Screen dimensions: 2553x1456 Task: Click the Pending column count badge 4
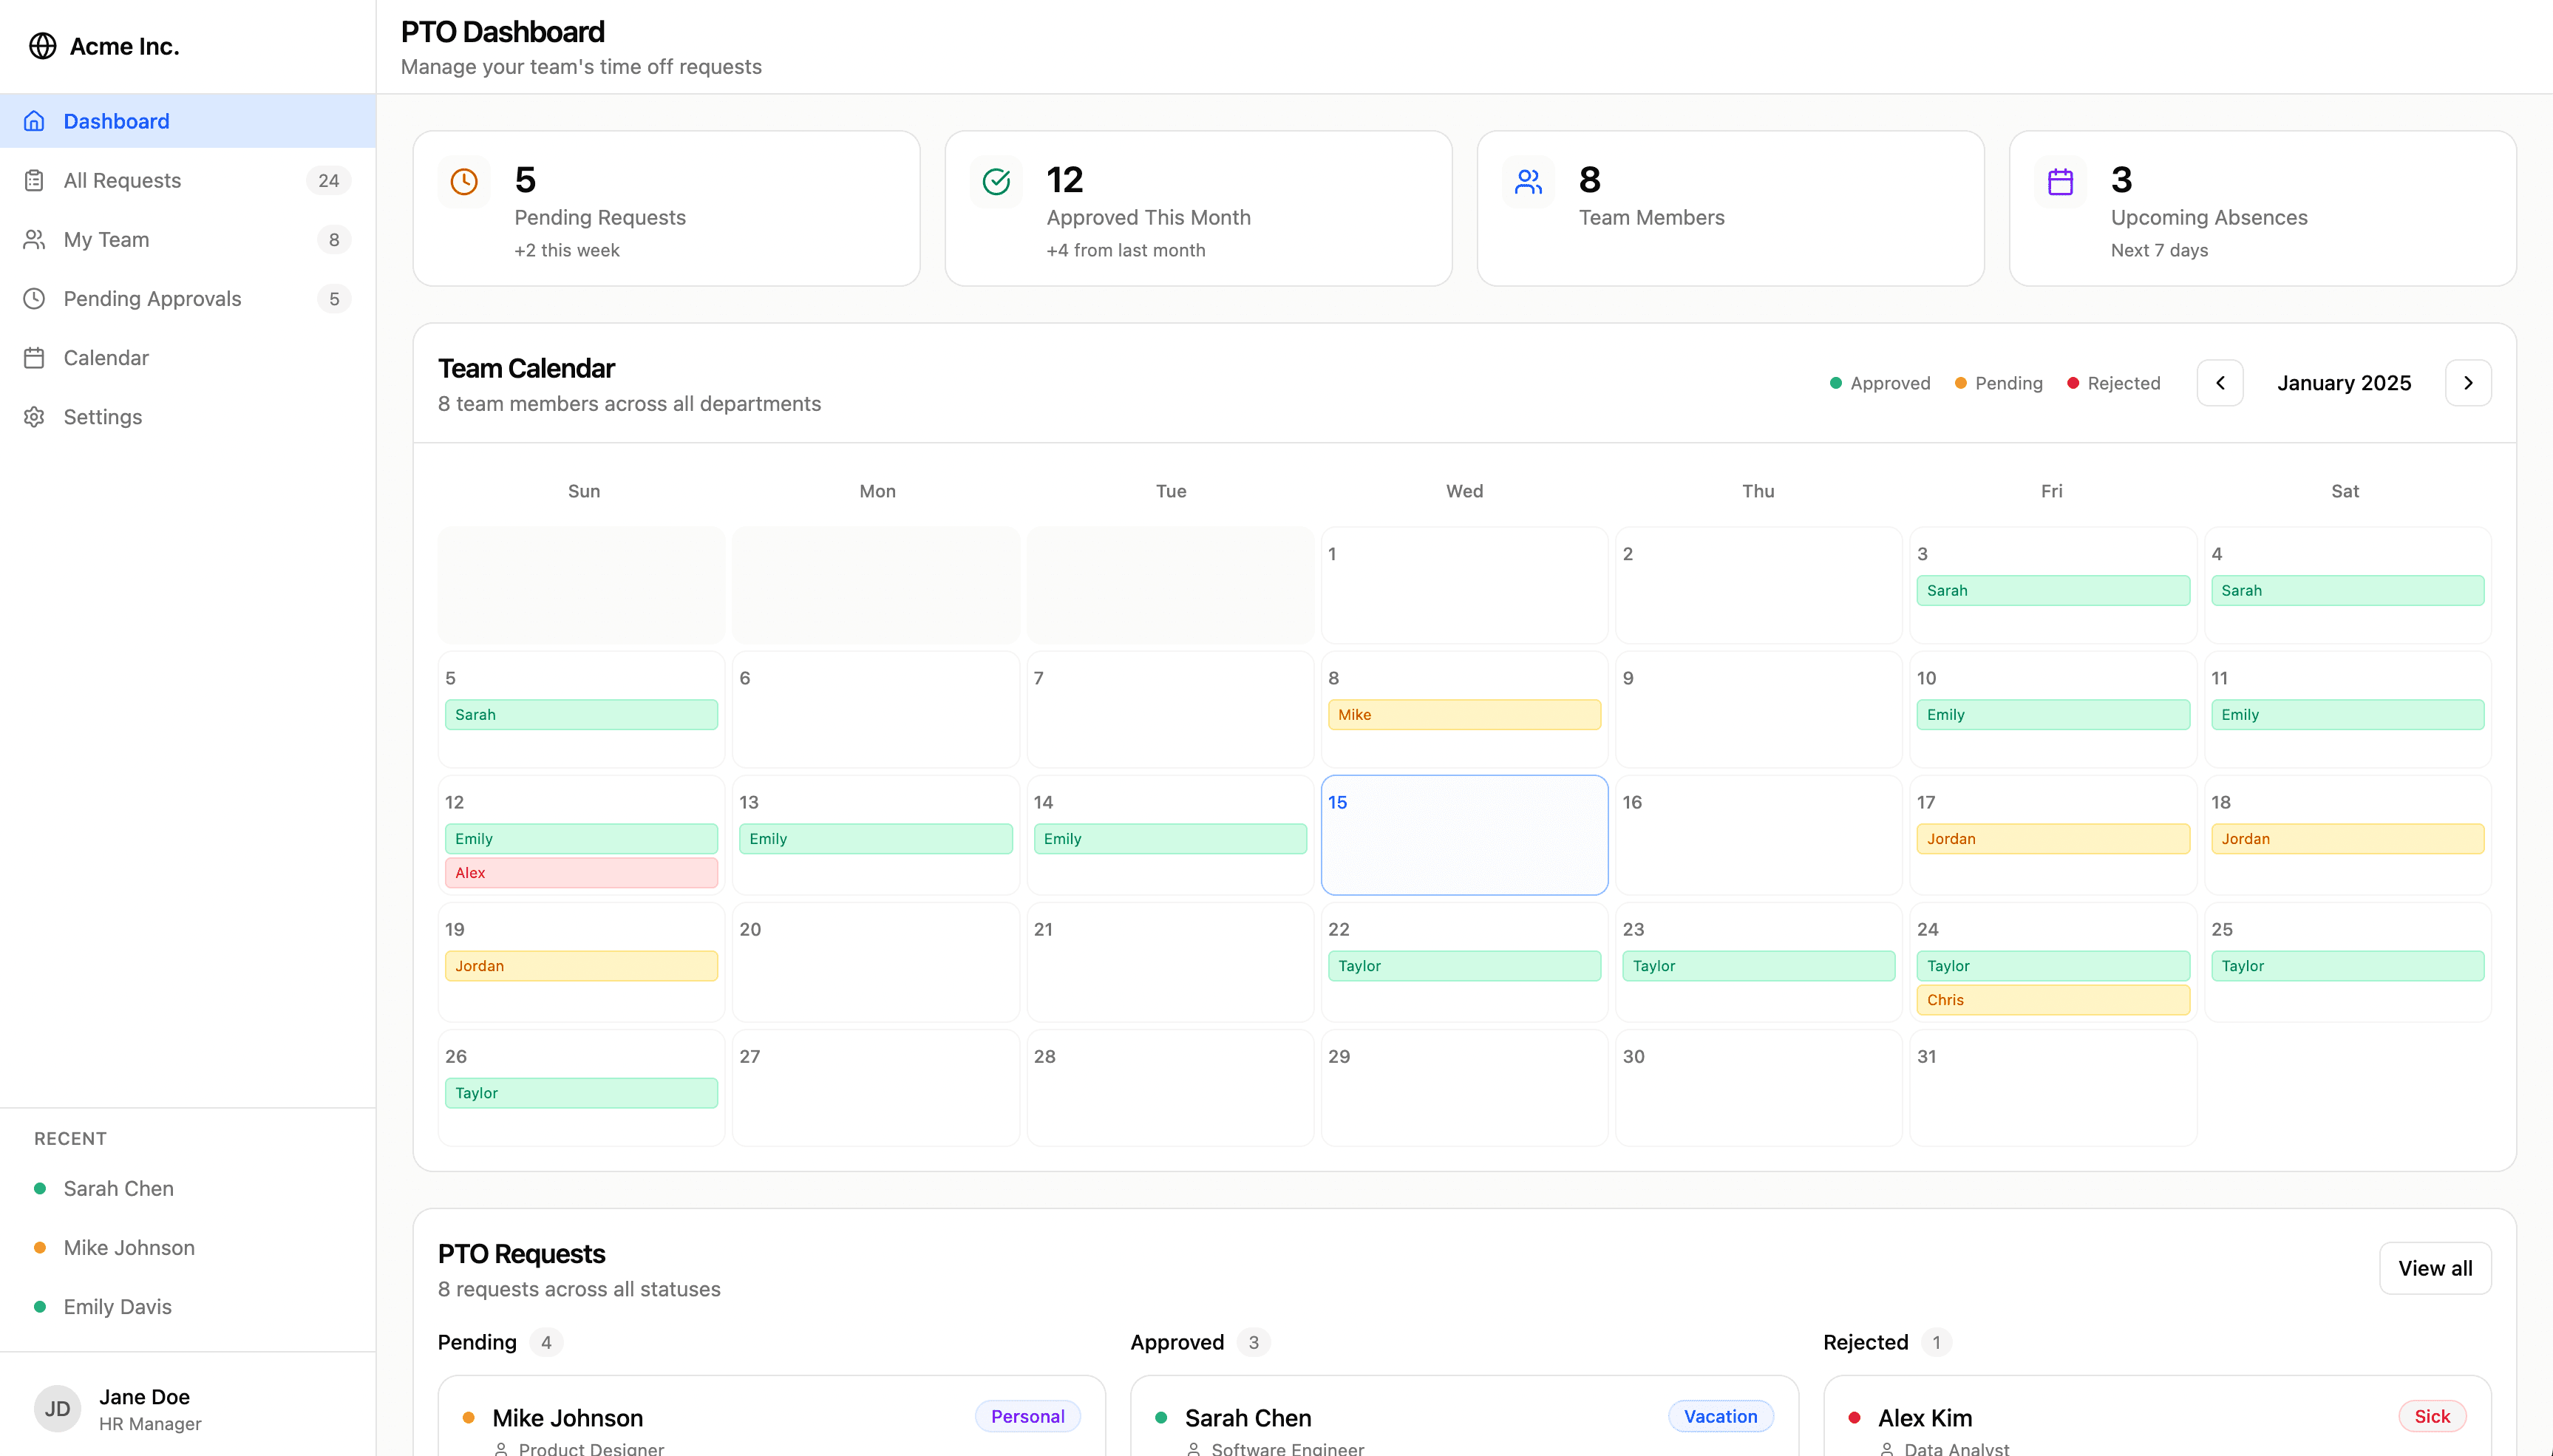[546, 1342]
